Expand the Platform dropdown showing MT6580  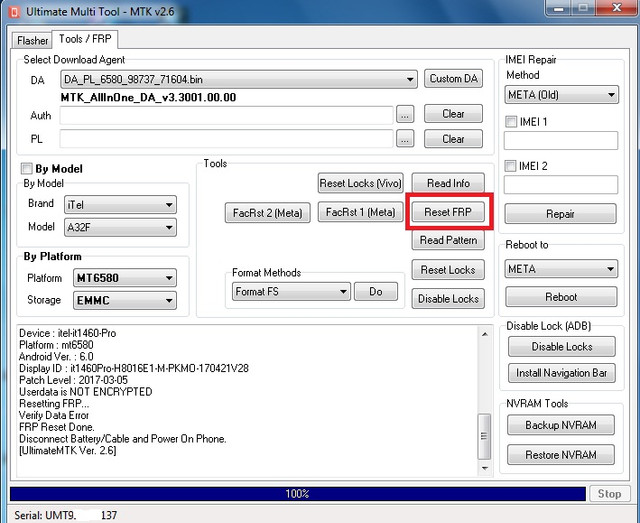pos(124,278)
